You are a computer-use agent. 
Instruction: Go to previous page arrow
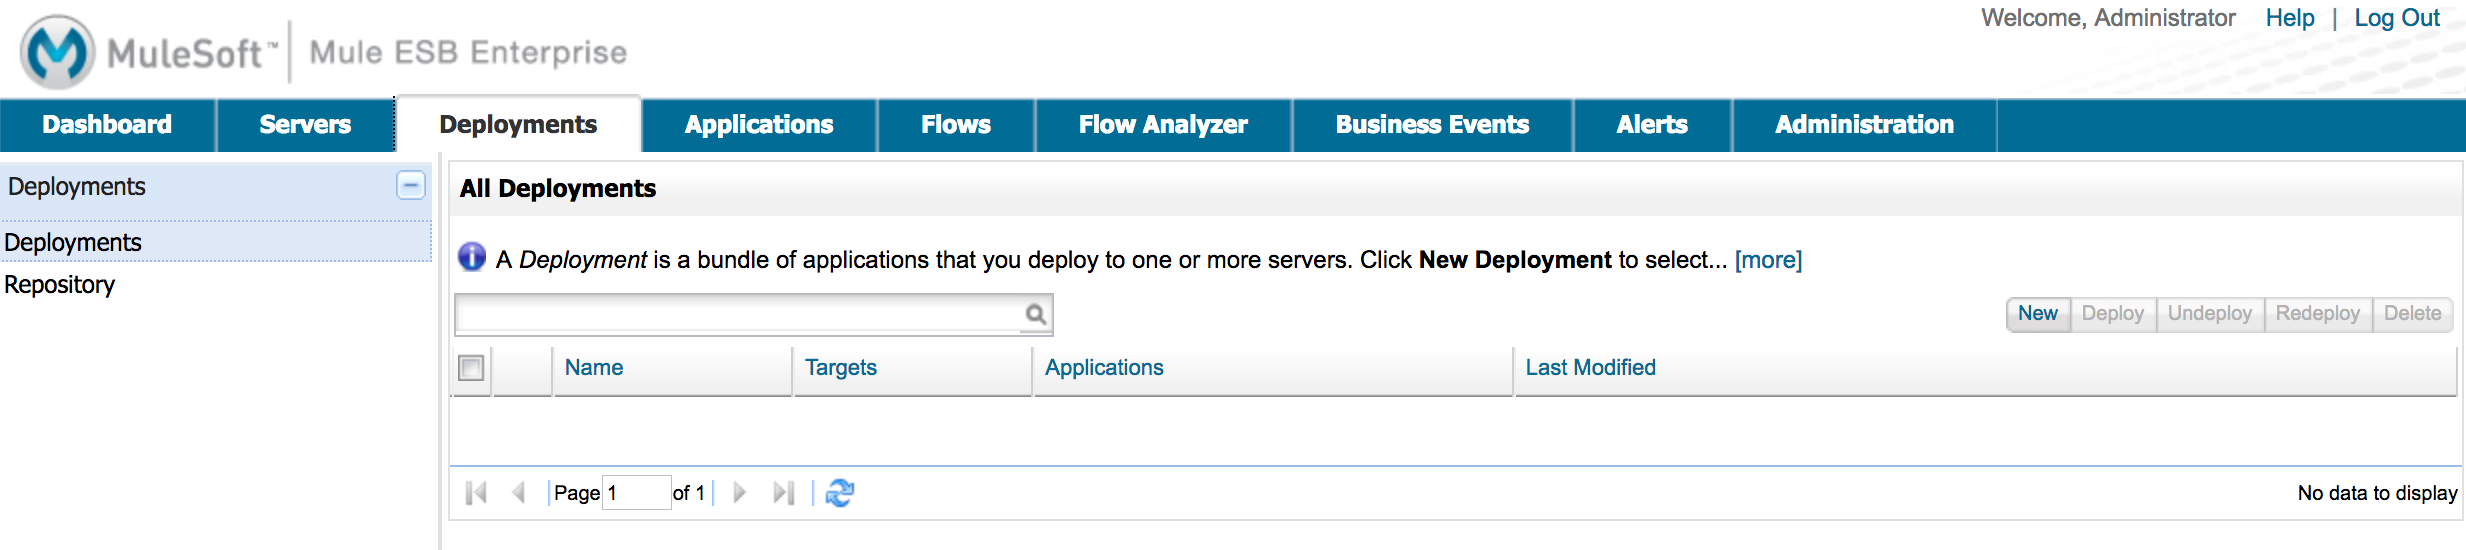pyautogui.click(x=518, y=493)
